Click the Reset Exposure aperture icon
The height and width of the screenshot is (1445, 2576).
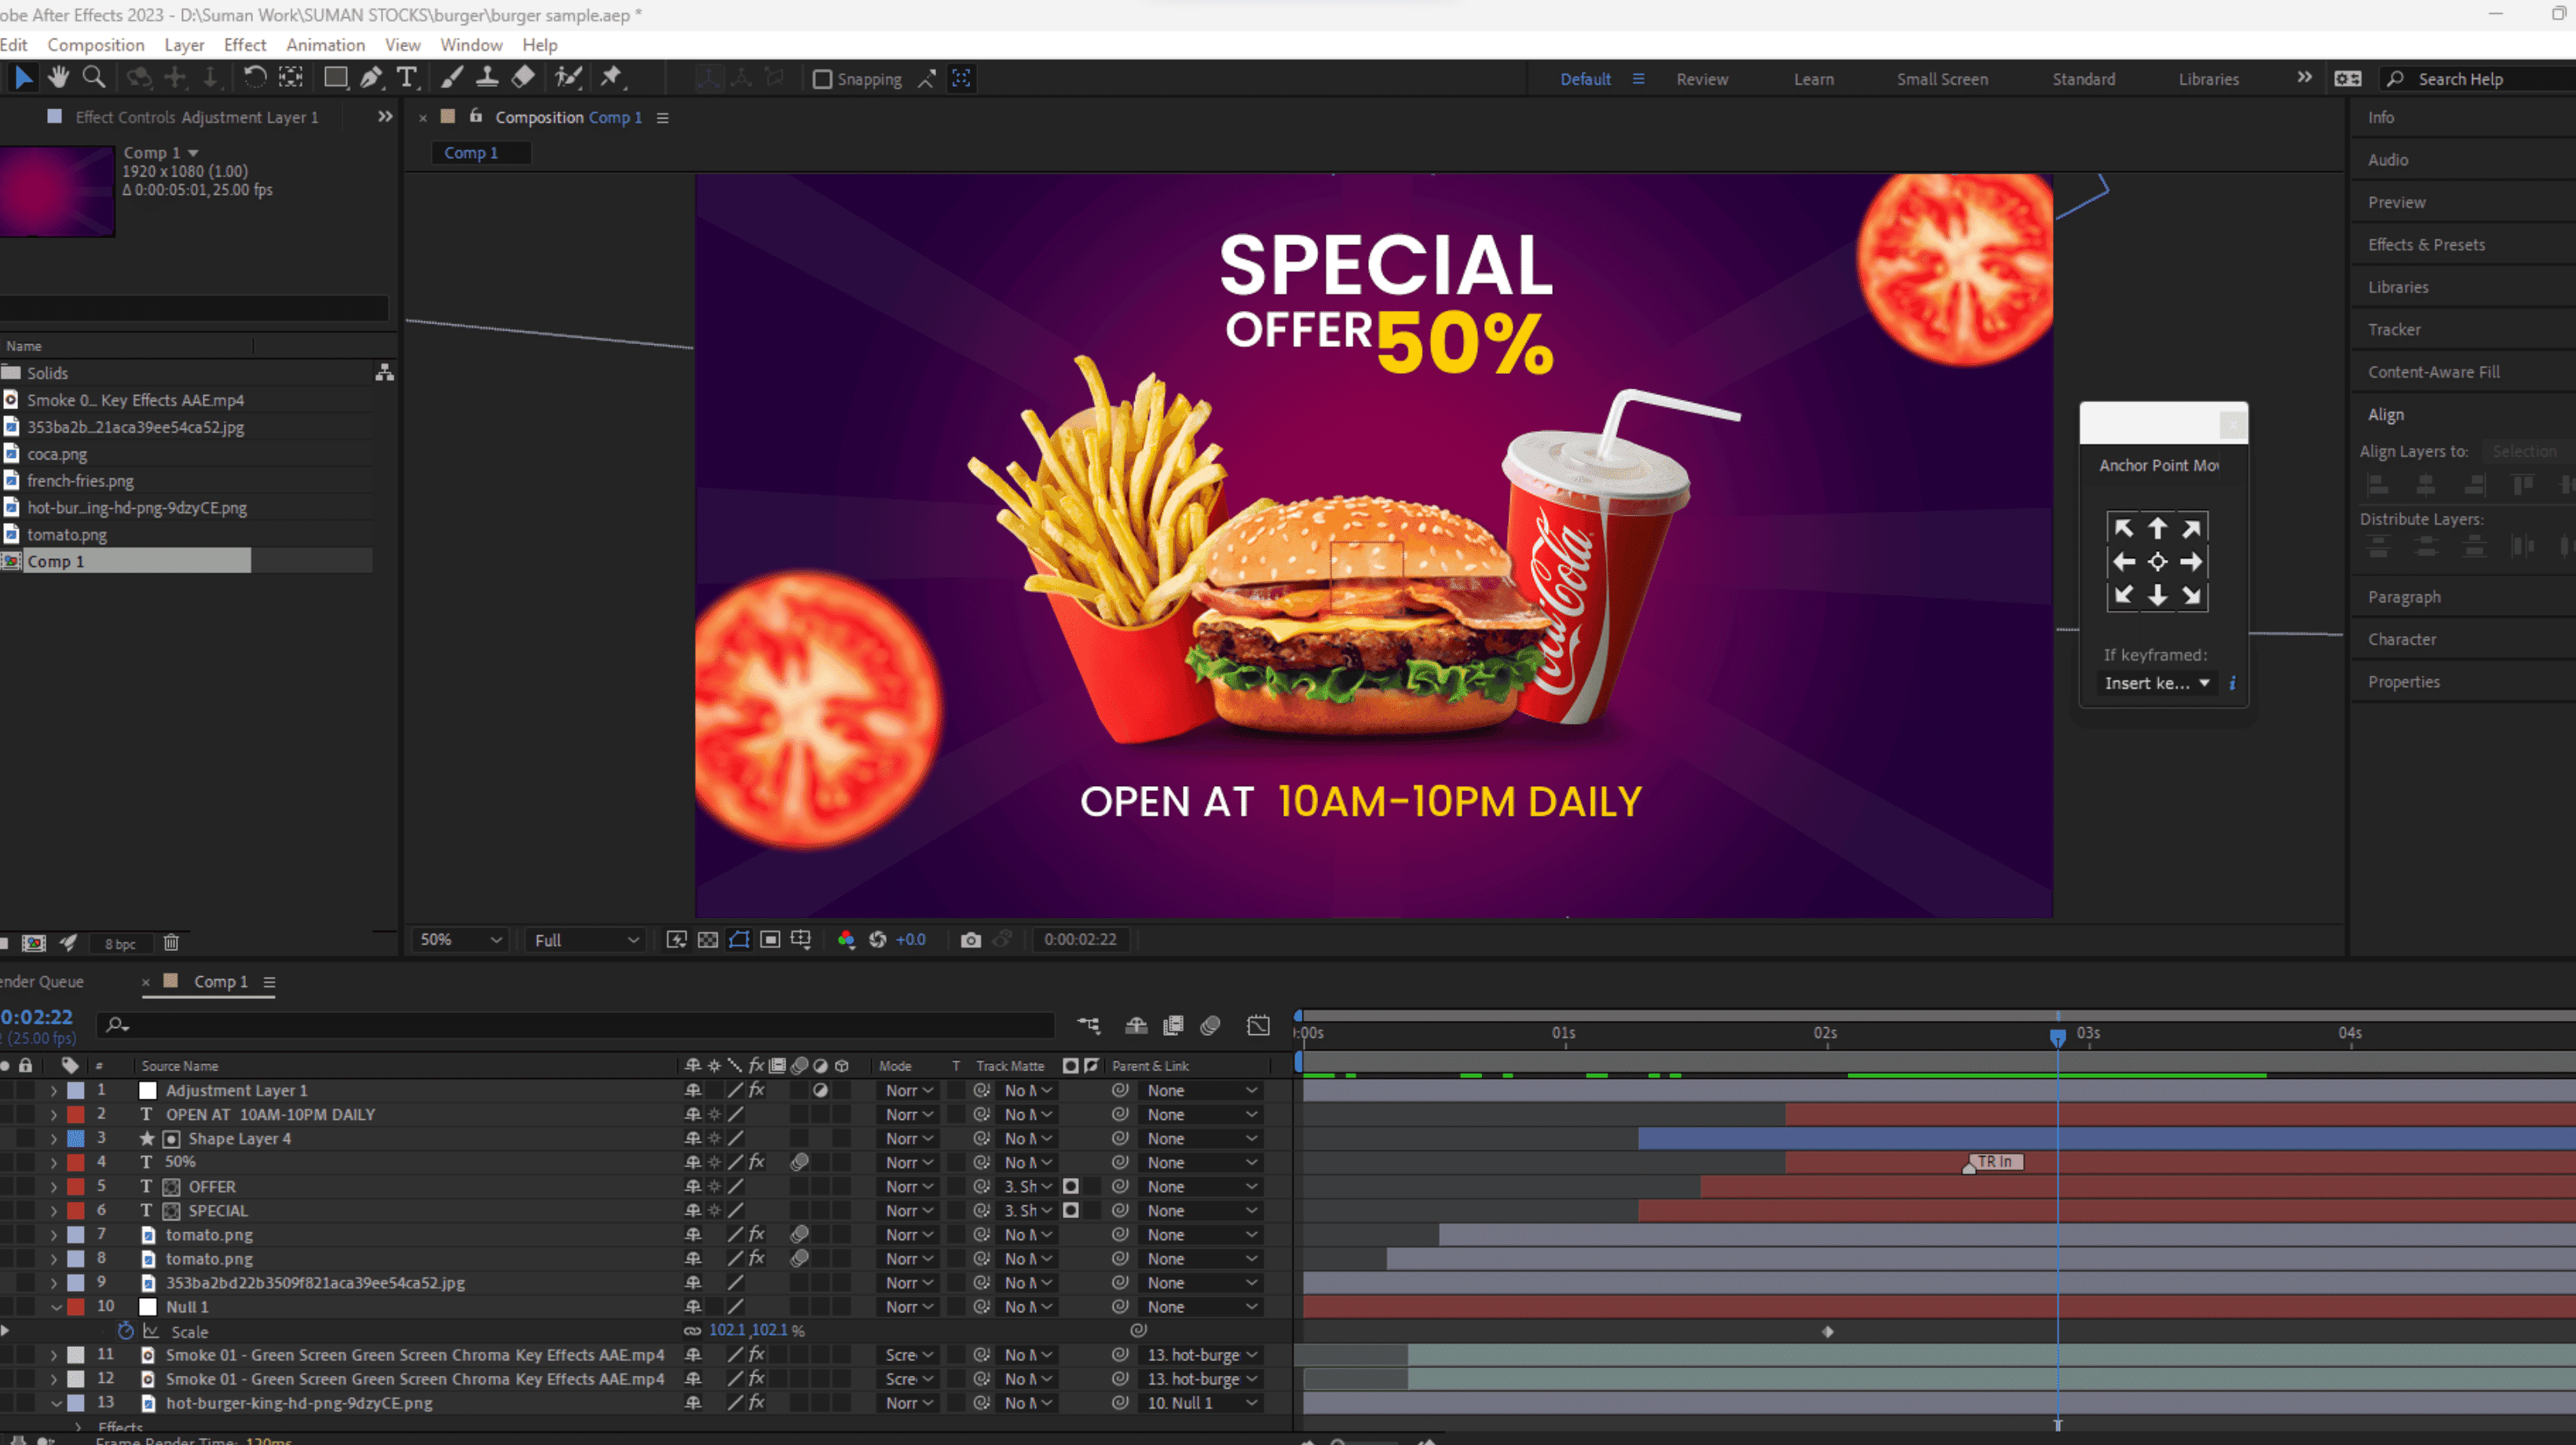pos(878,940)
